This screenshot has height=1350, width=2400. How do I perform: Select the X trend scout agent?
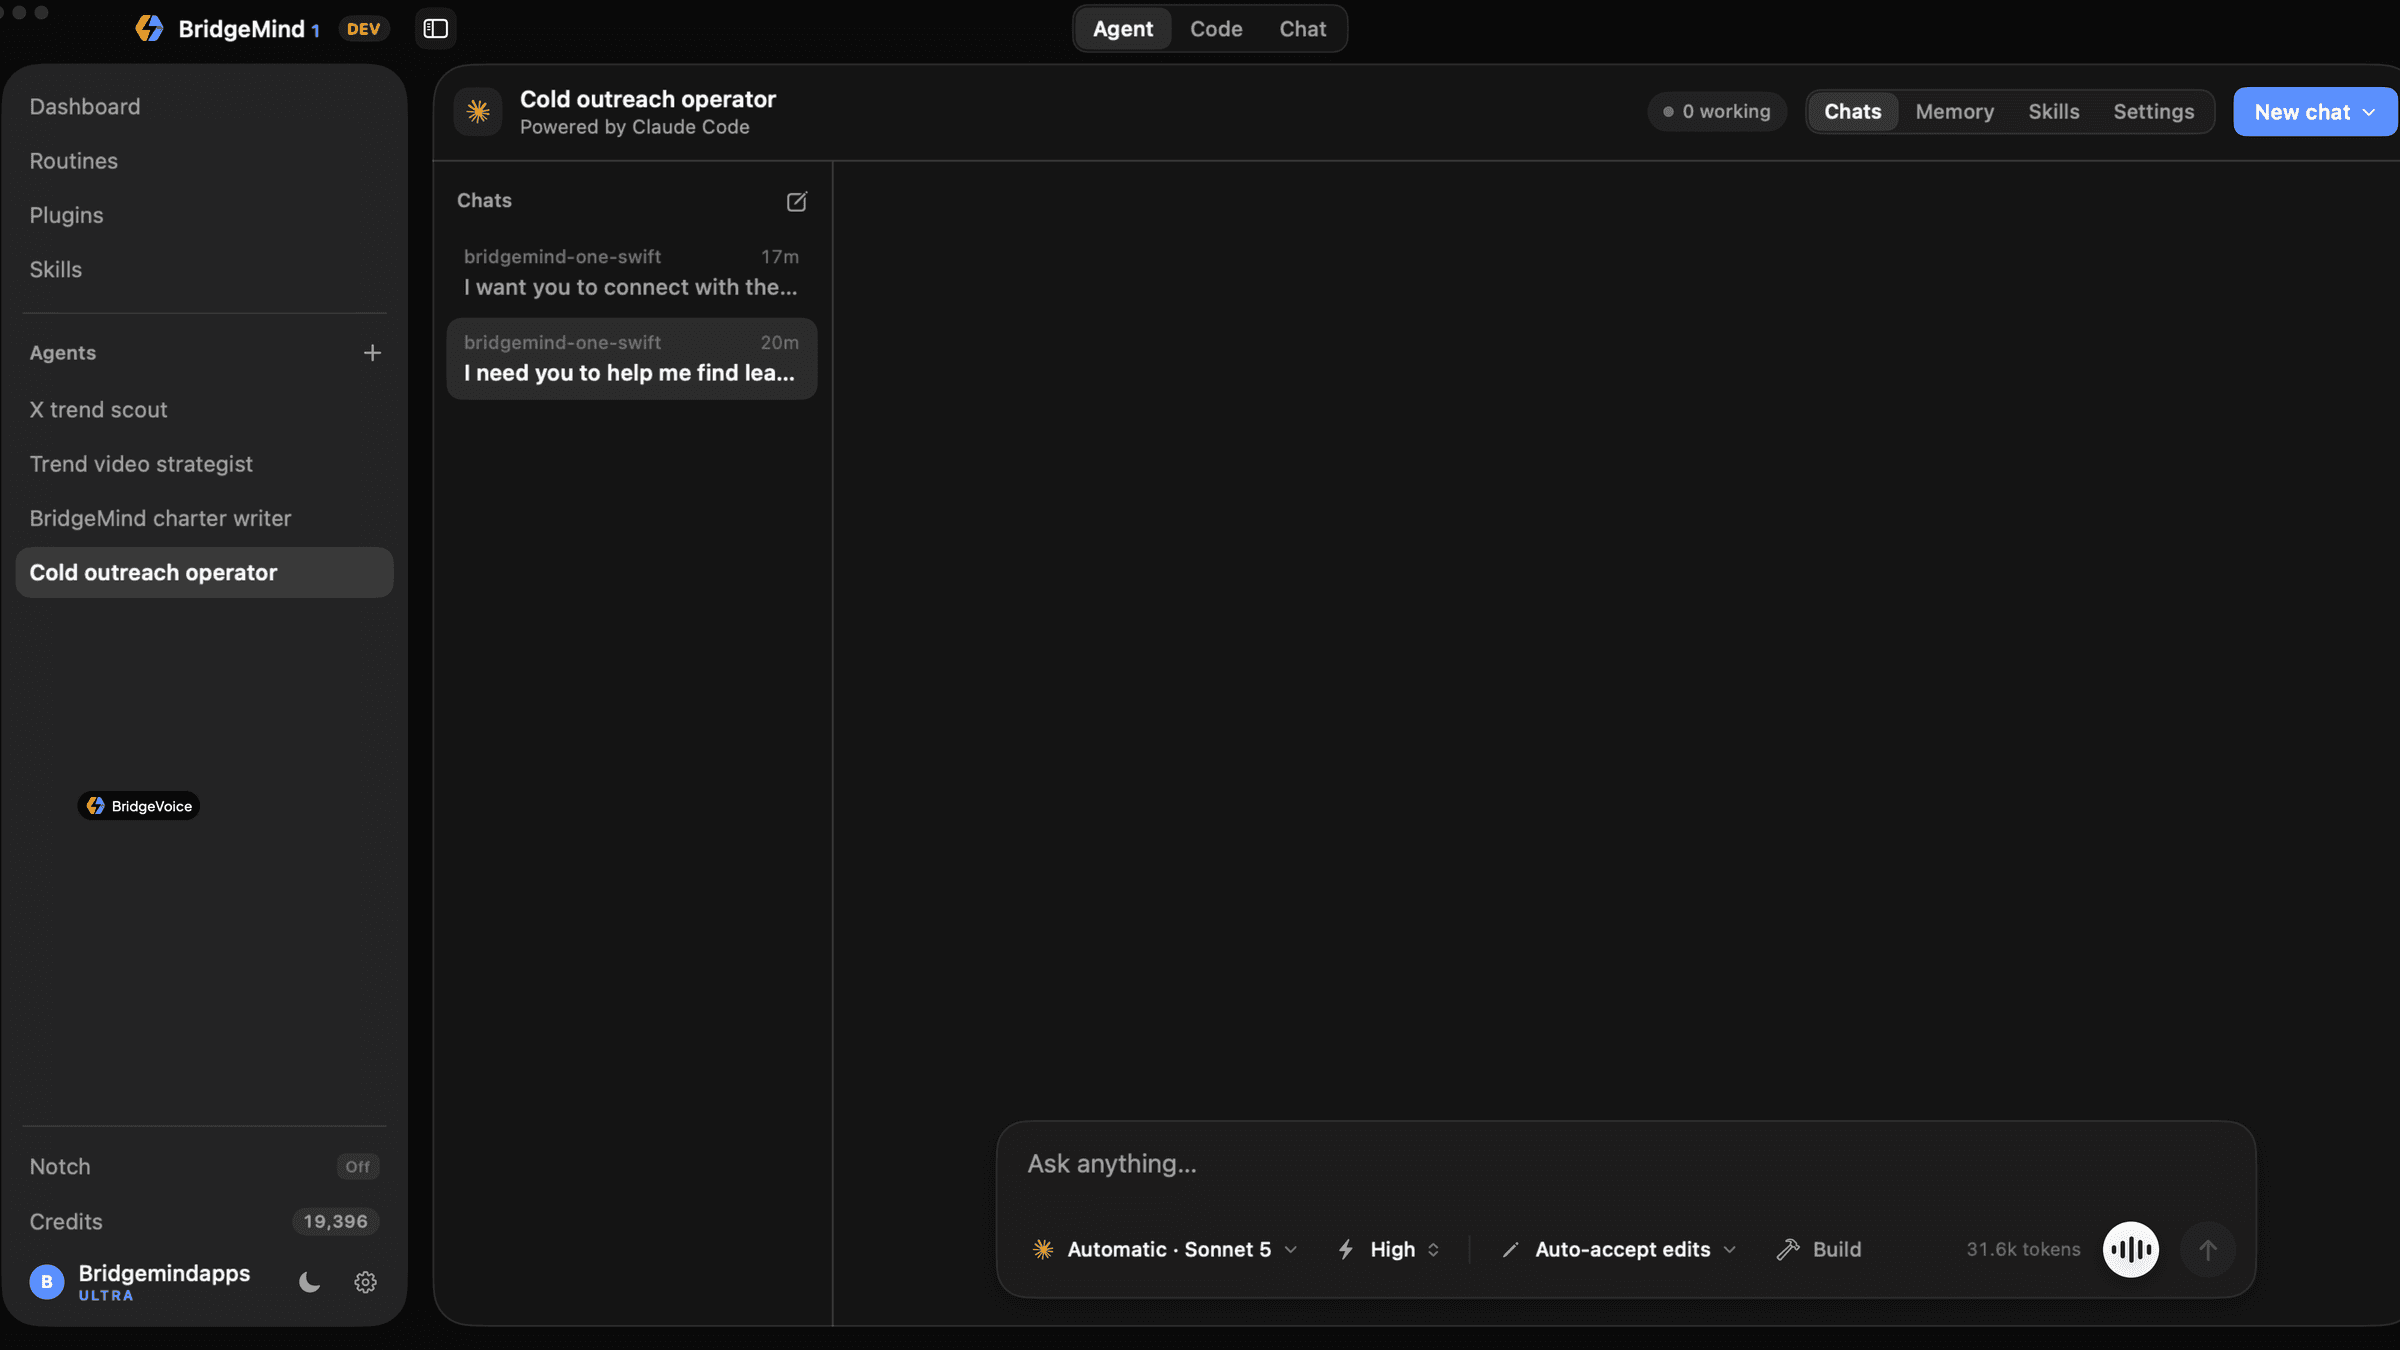pos(204,409)
